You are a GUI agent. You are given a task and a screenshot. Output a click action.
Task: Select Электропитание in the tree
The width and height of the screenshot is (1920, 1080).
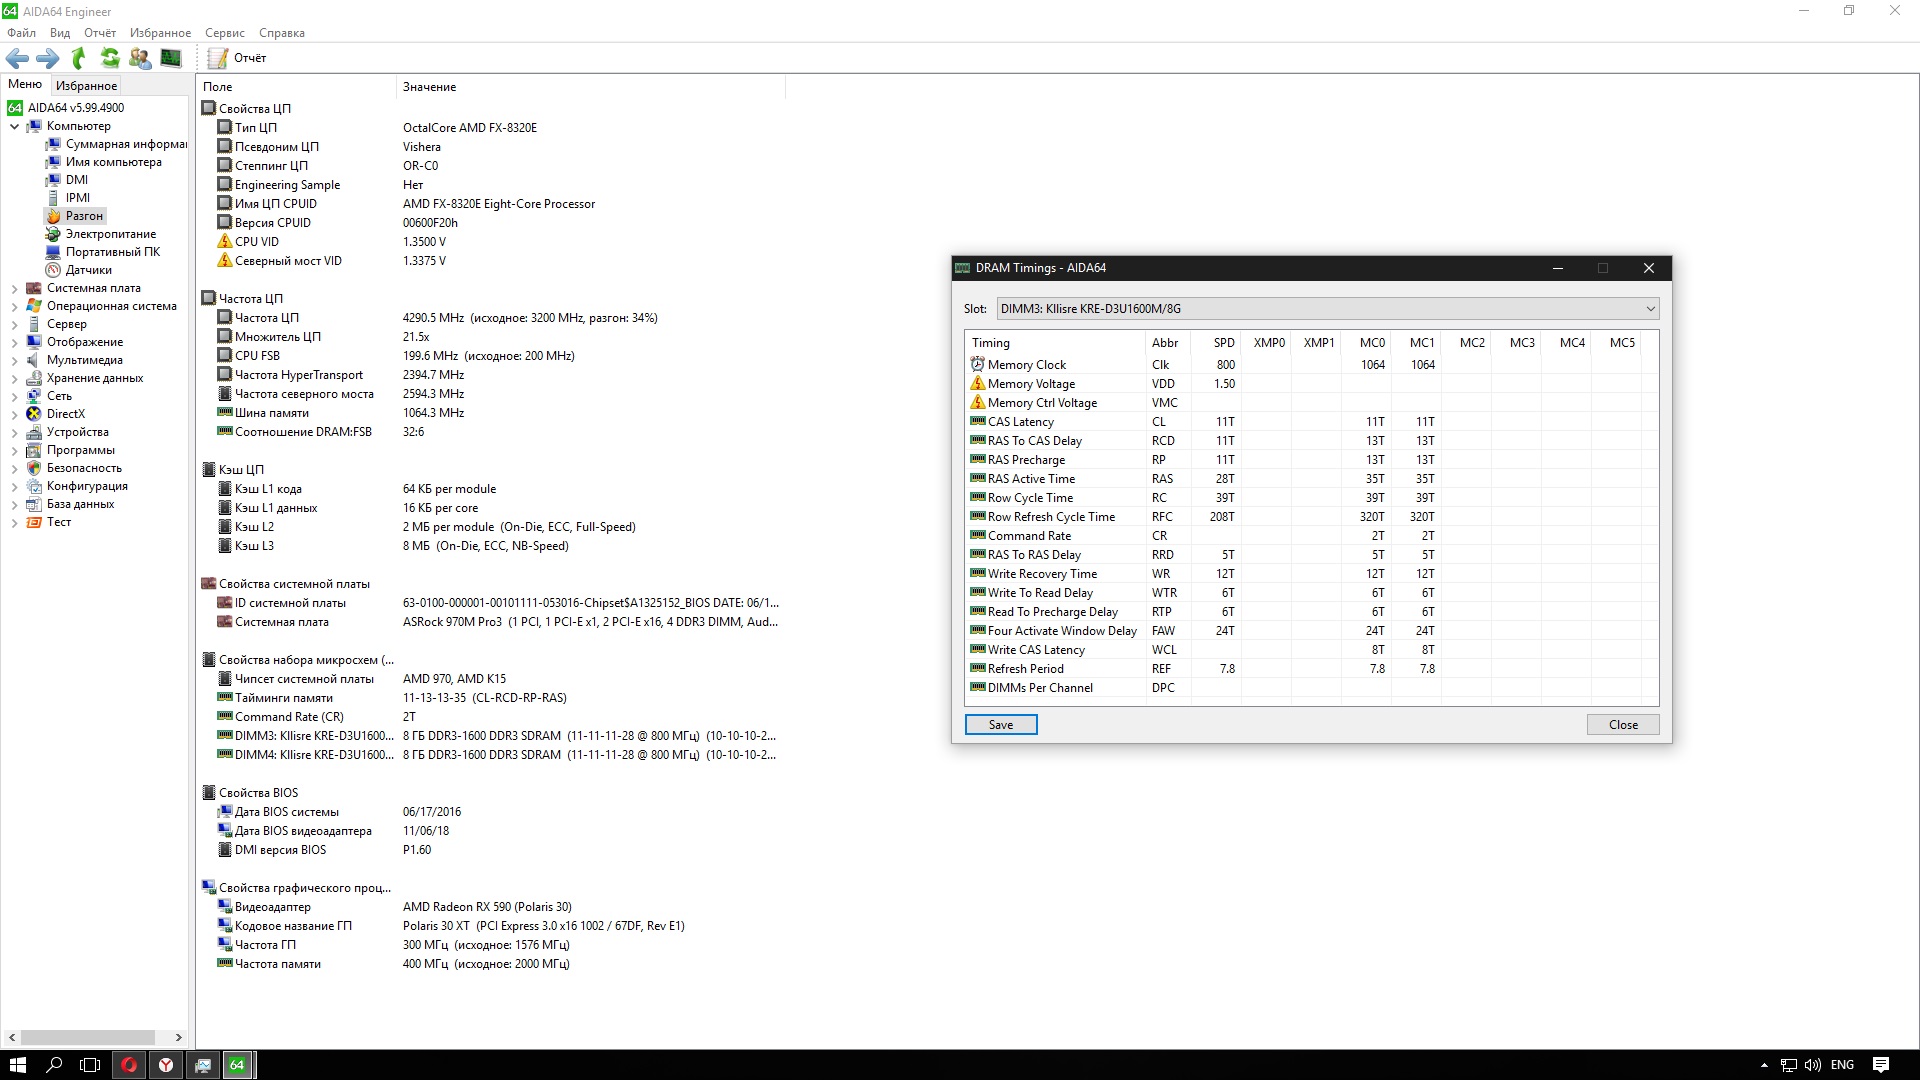(110, 234)
